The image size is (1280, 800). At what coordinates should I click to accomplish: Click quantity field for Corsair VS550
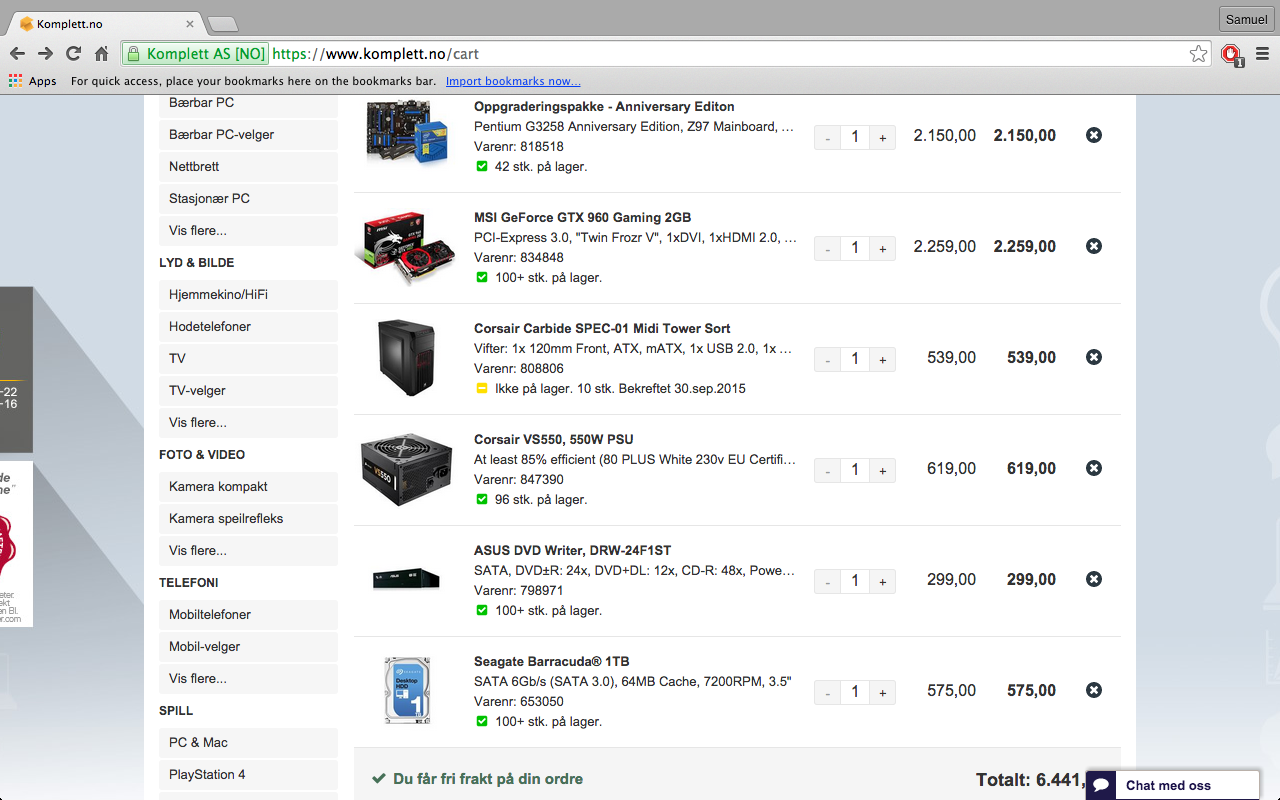point(855,471)
